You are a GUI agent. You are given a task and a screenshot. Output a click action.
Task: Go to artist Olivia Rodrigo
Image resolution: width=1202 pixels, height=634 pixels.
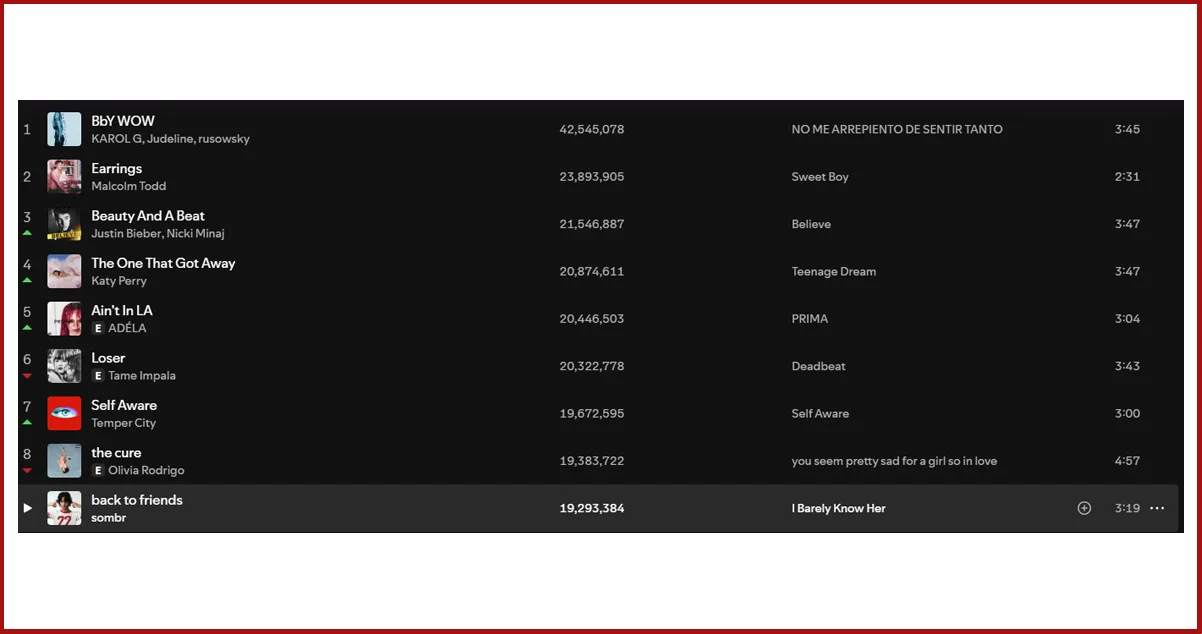coord(146,470)
